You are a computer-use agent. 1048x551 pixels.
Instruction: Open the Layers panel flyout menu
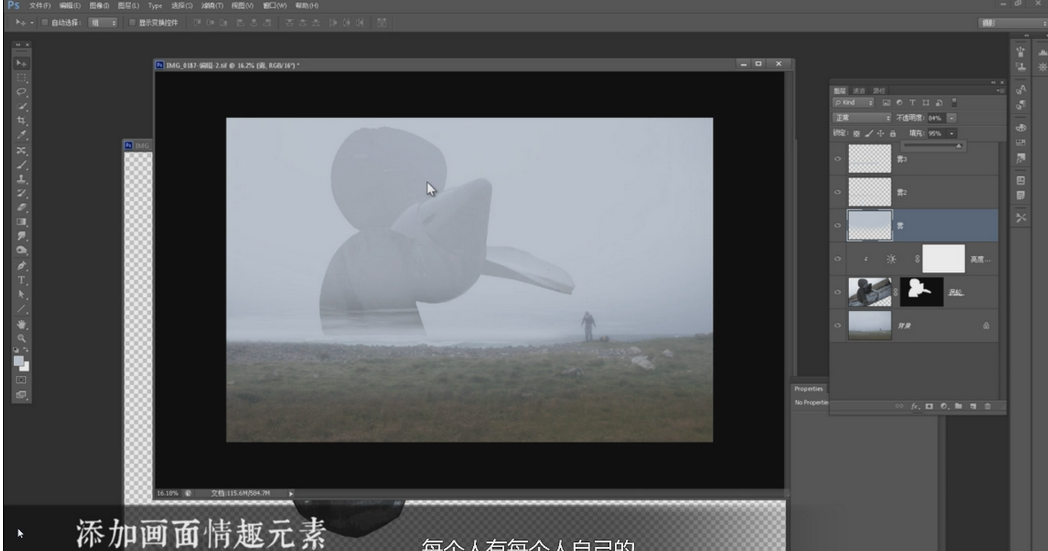pos(1000,90)
